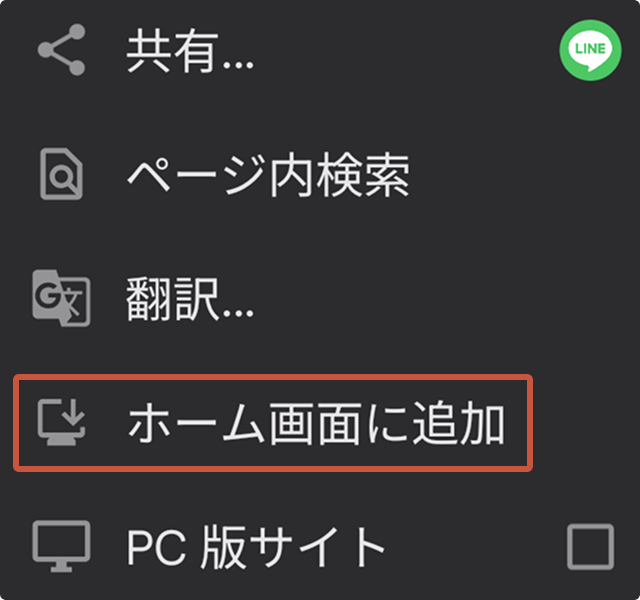Click the Google Translate icon
Screen dimensions: 640x600
coord(61,298)
